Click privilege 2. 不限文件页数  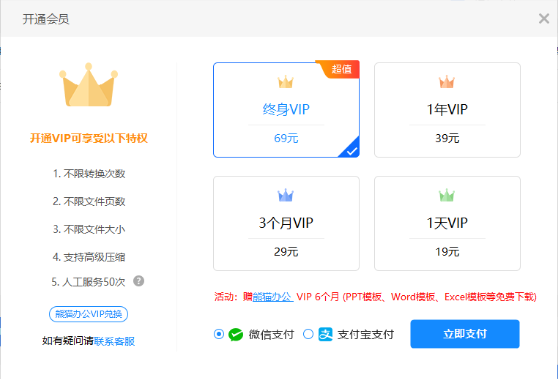pyautogui.click(x=89, y=201)
